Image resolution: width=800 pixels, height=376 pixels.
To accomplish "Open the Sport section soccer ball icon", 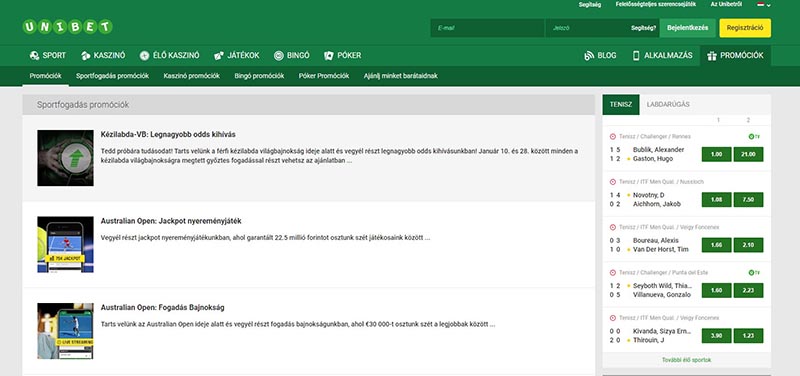I will point(34,56).
